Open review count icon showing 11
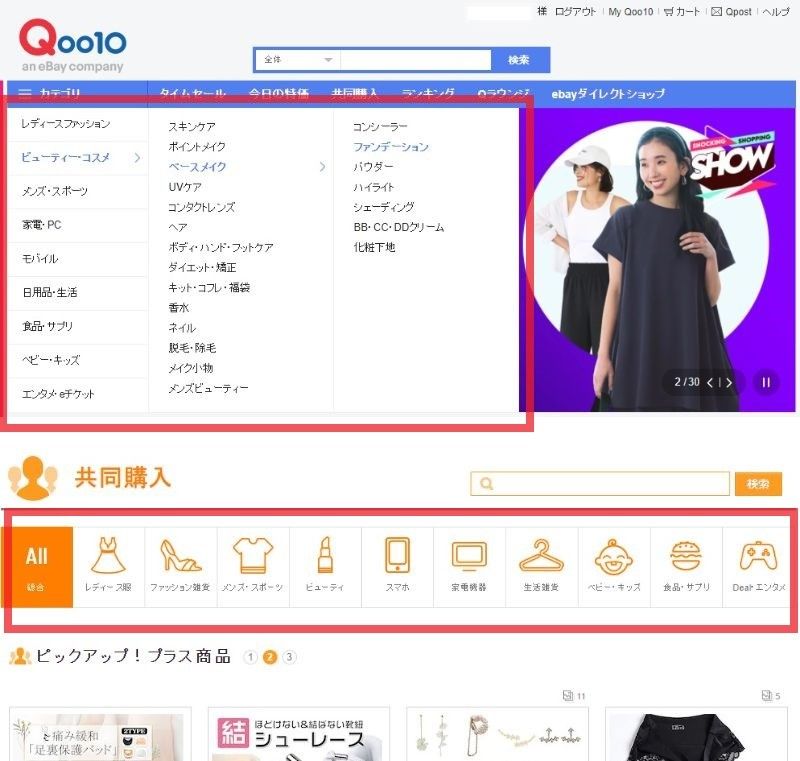The width and height of the screenshot is (800, 761). (567, 695)
